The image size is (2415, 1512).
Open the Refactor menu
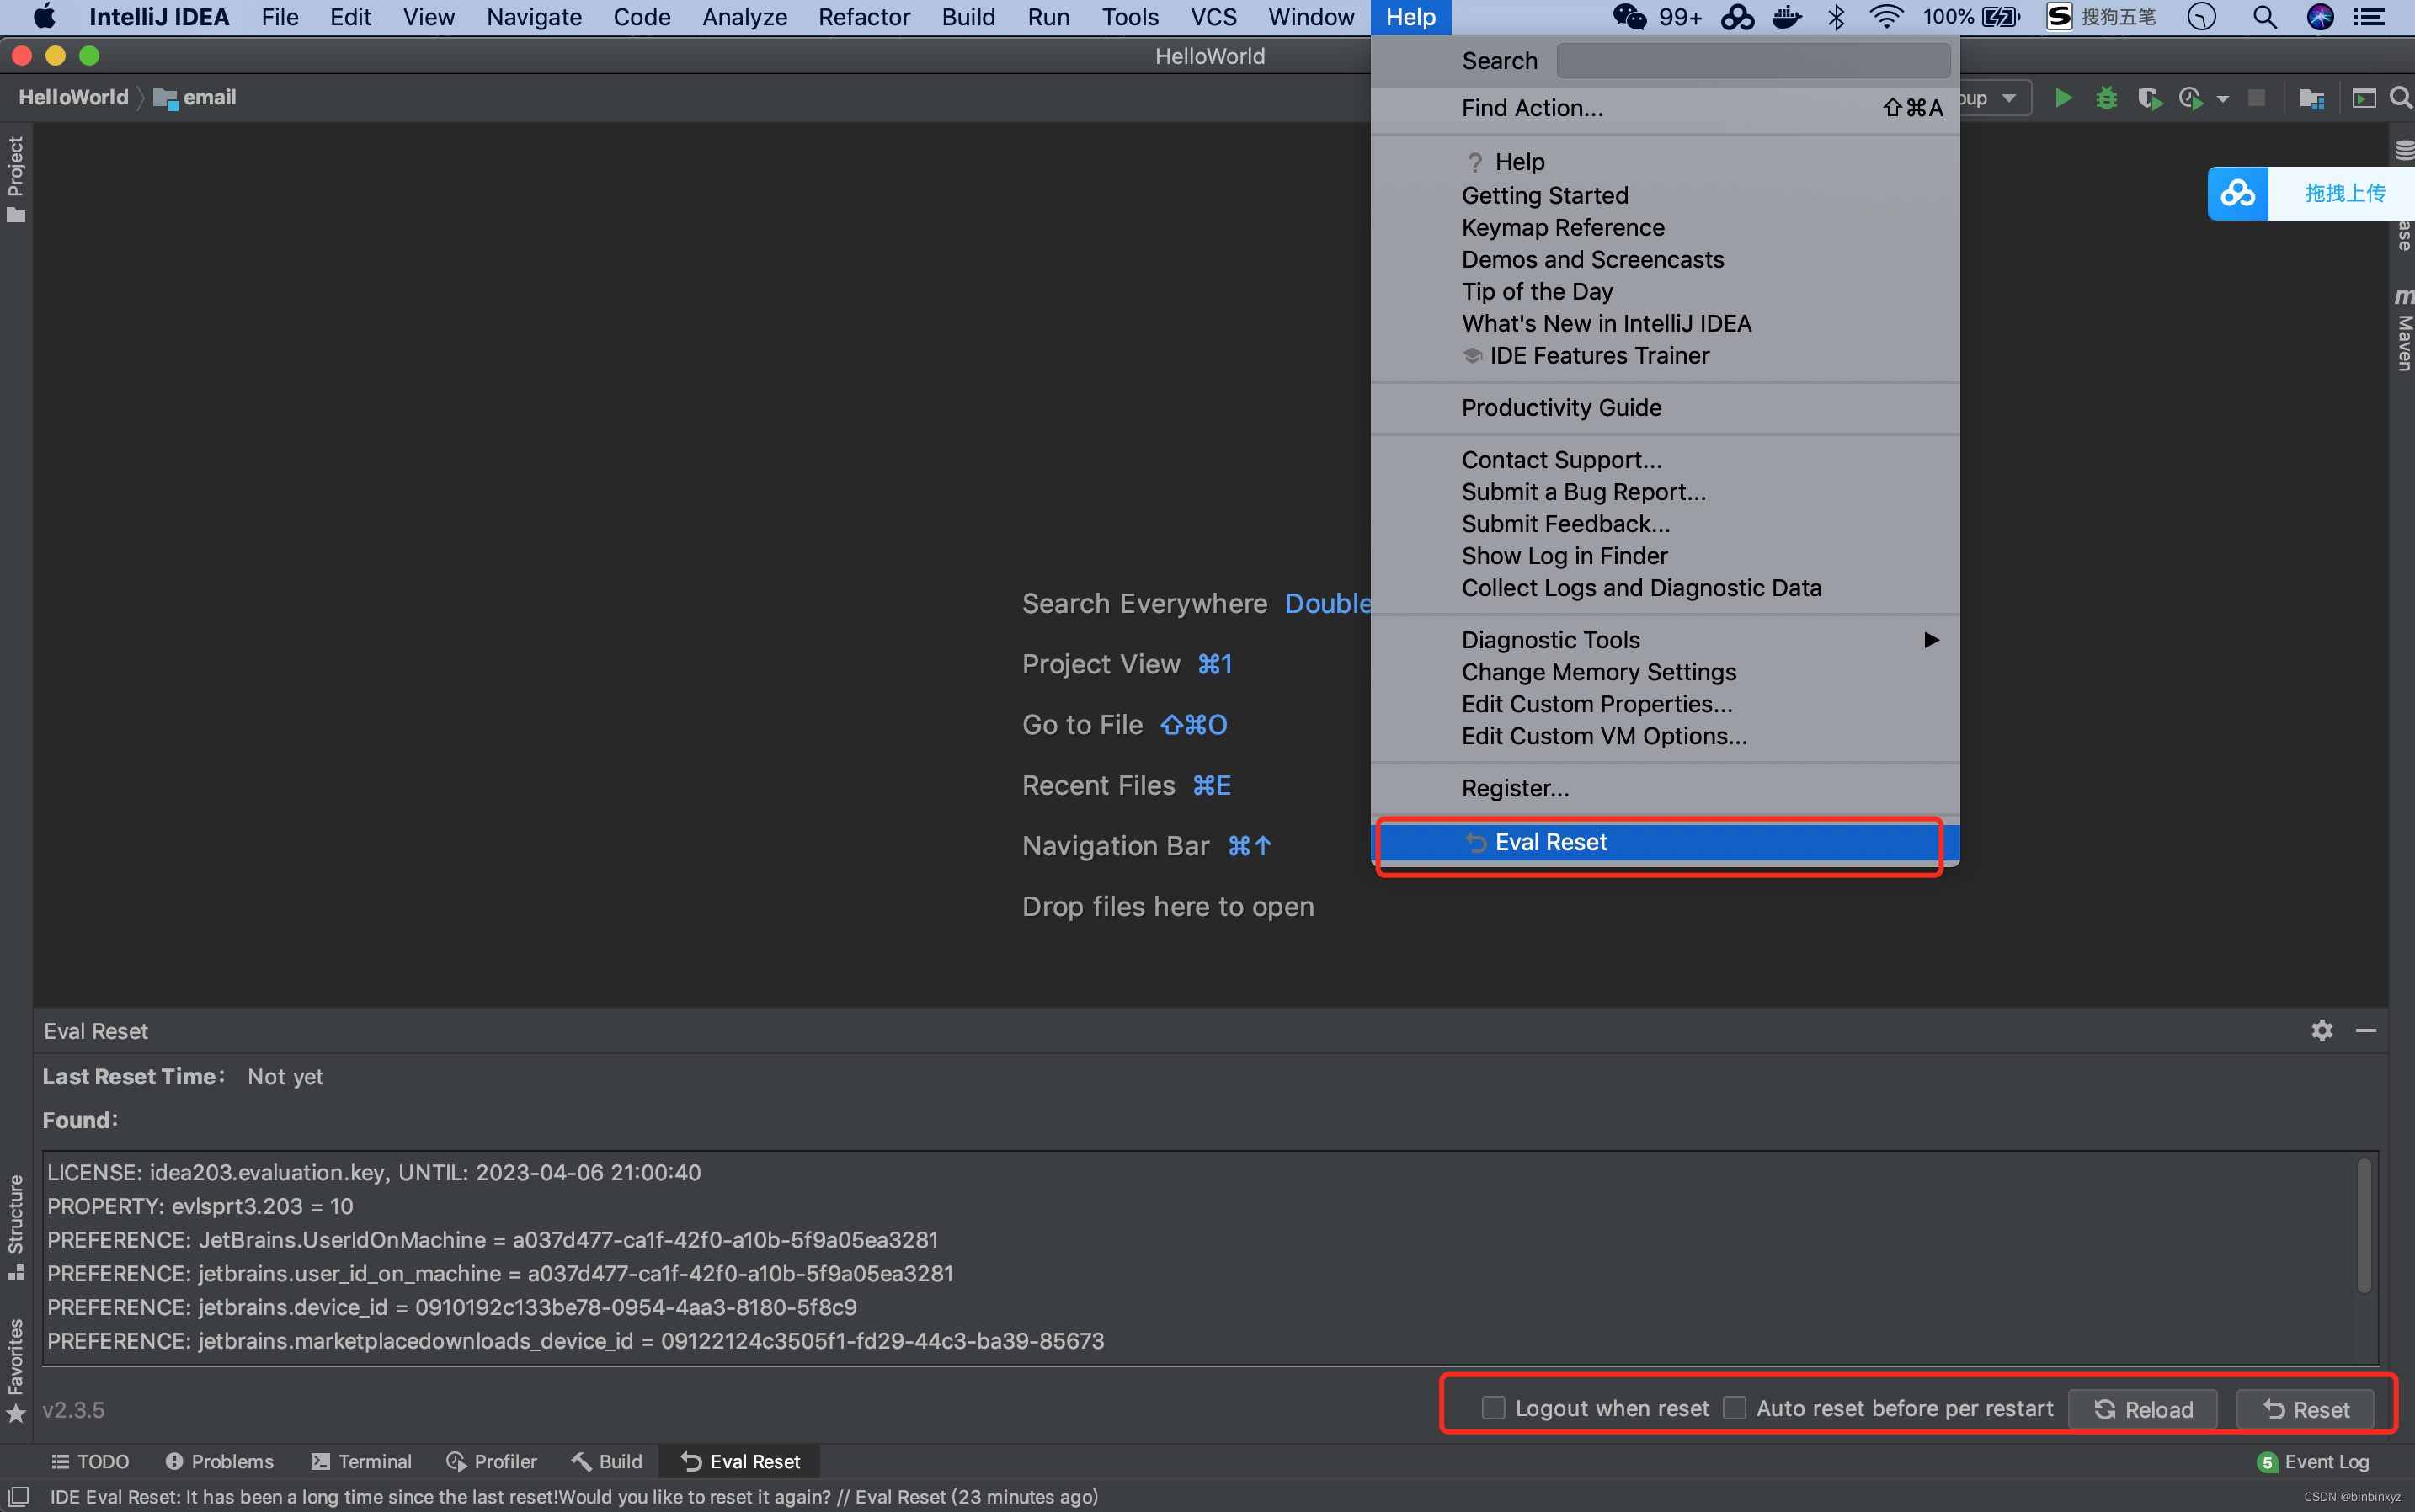click(863, 17)
